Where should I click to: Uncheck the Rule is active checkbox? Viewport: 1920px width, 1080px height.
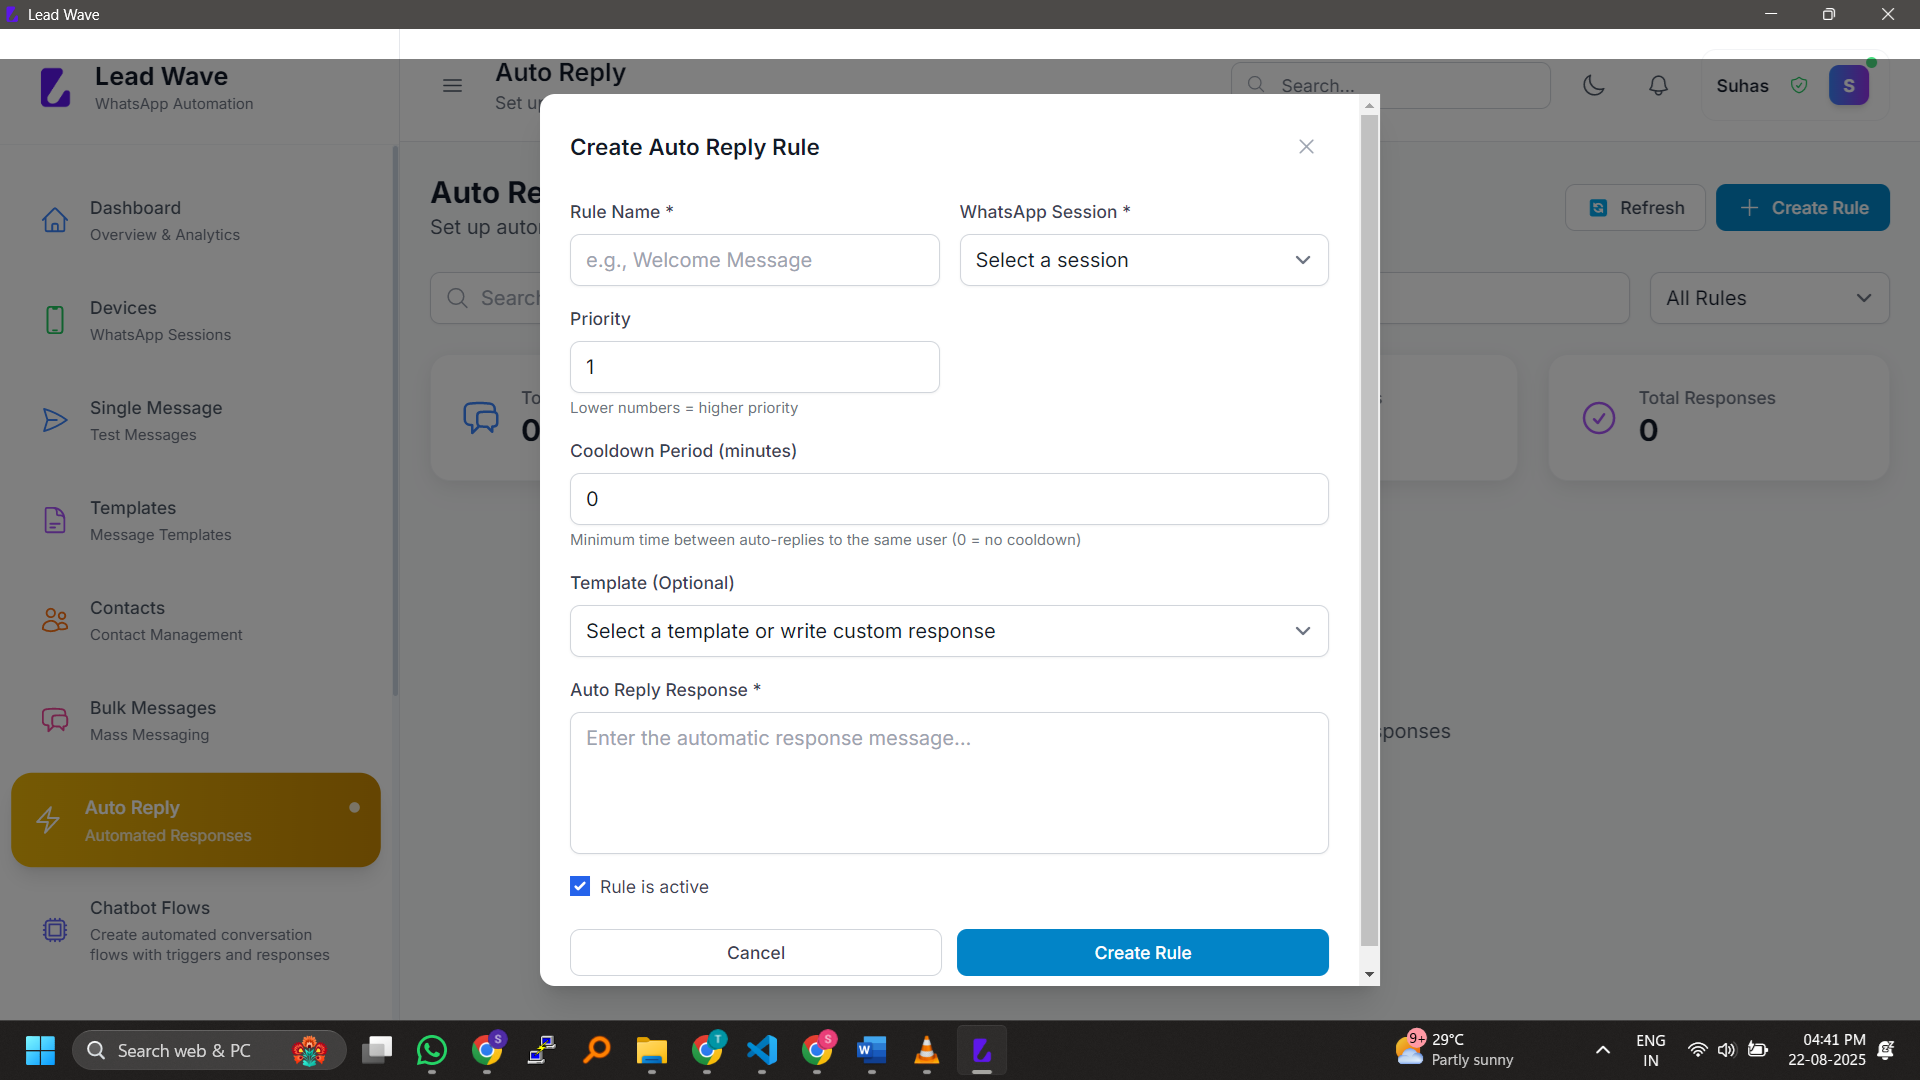[x=580, y=887]
